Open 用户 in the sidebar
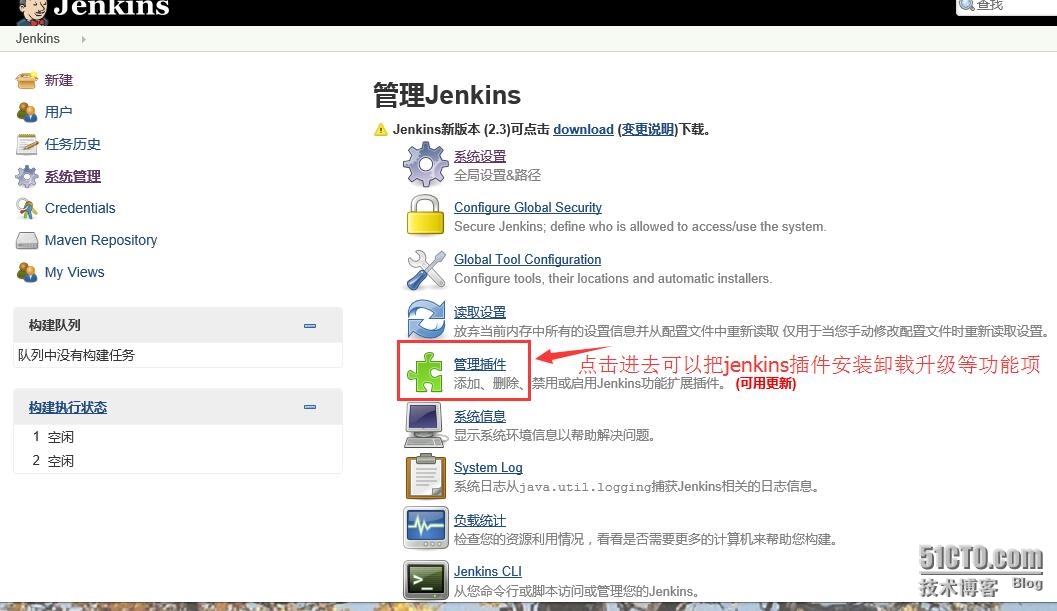This screenshot has height=611, width=1057. click(x=59, y=112)
